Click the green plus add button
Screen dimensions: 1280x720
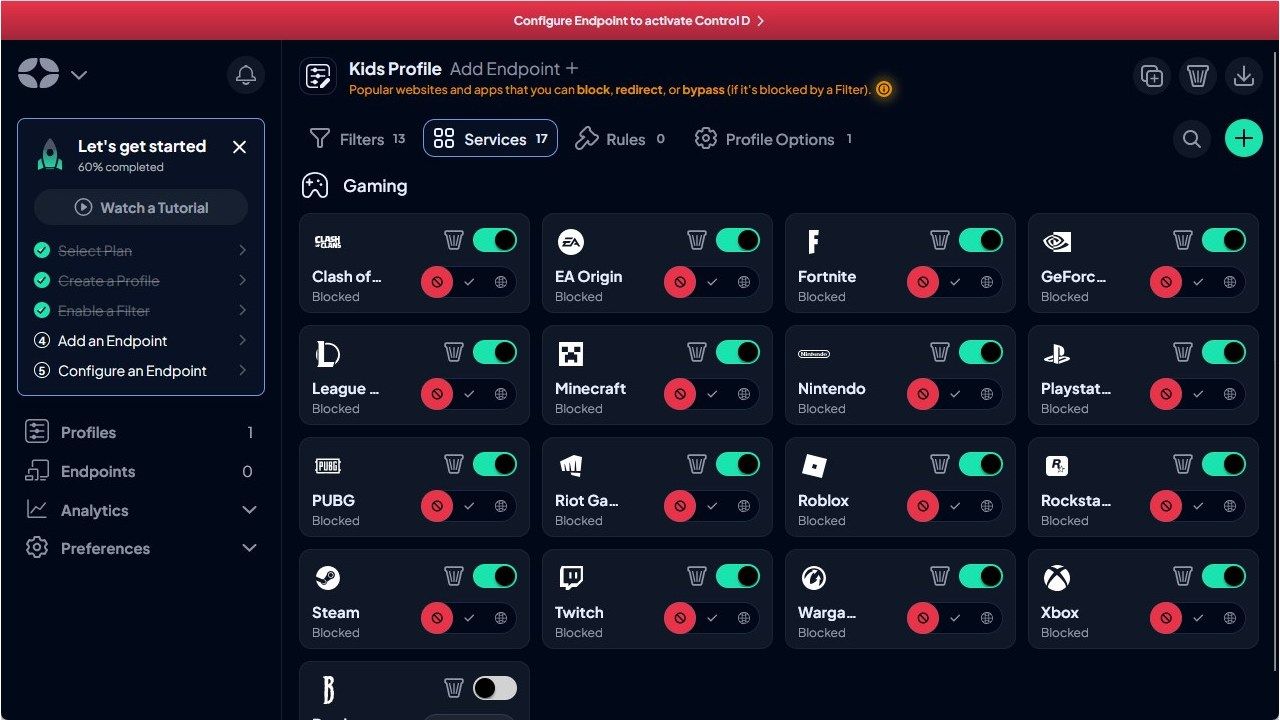point(1244,139)
